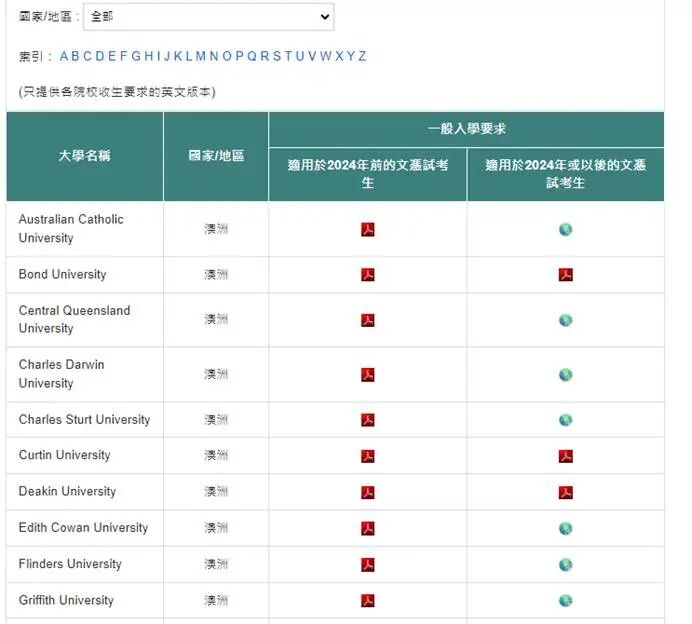Jump to index letter C
The height and width of the screenshot is (624, 692).
(x=87, y=56)
